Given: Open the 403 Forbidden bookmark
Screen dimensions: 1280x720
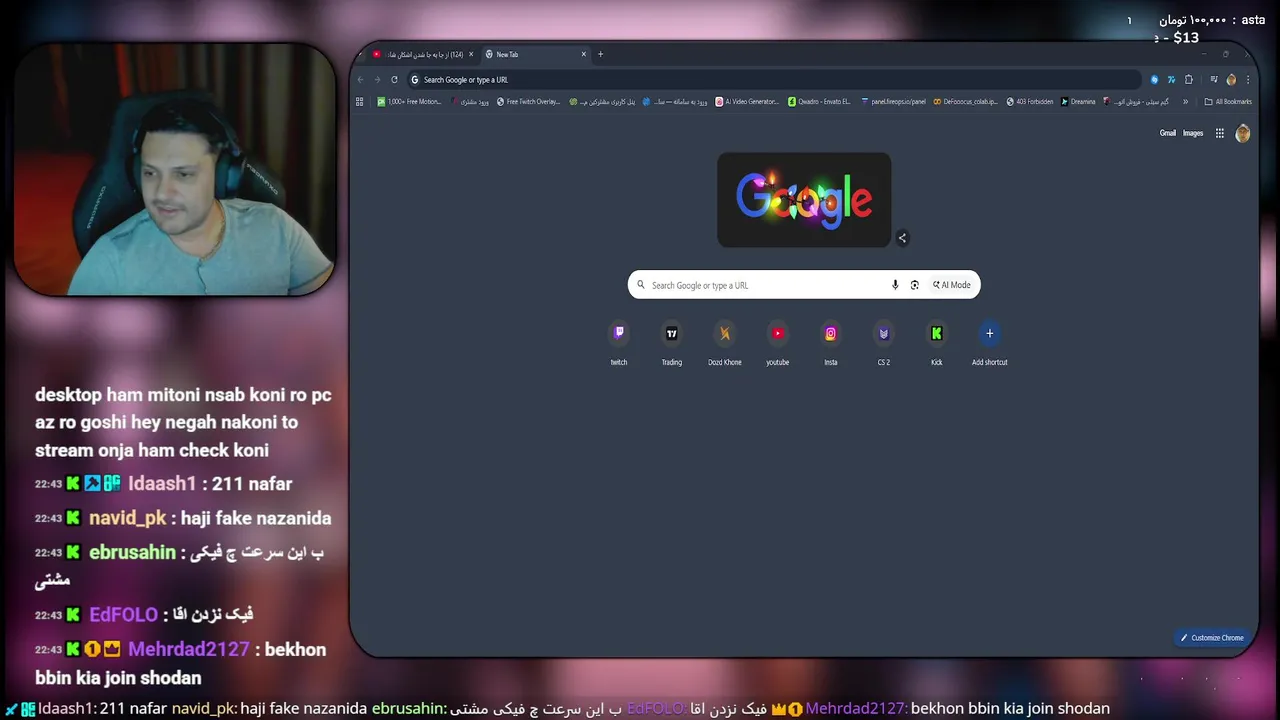Looking at the screenshot, I should 1030,101.
